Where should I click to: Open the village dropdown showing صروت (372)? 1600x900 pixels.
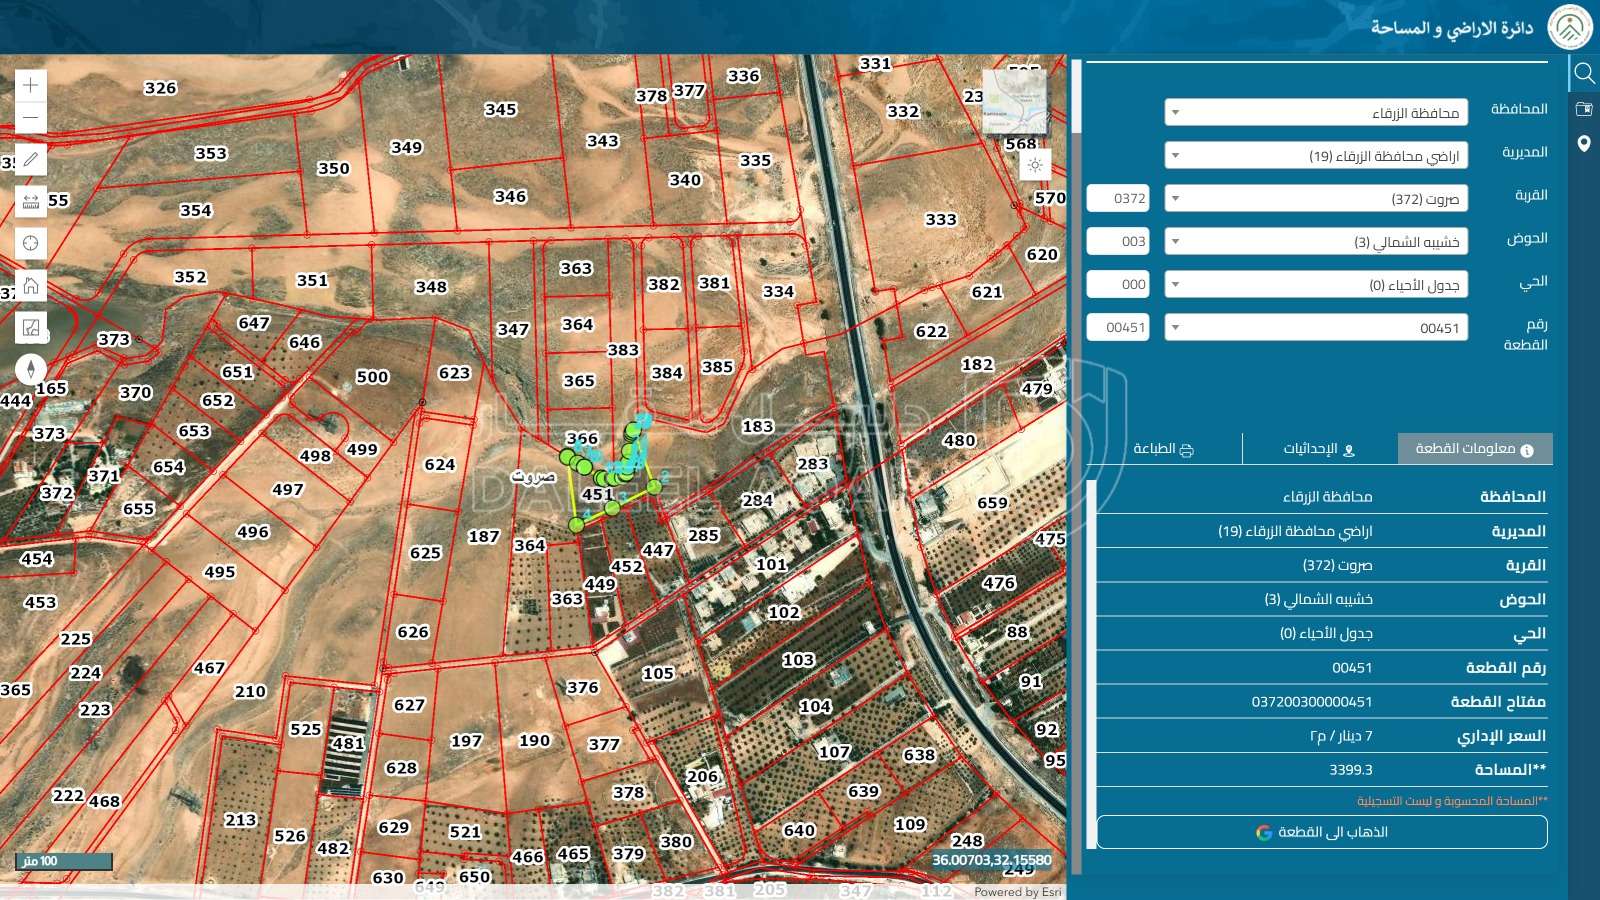(1315, 199)
